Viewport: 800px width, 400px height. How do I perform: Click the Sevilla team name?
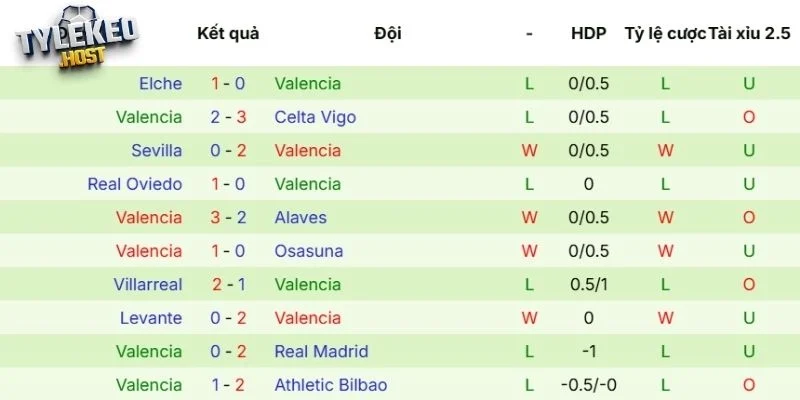click(156, 151)
